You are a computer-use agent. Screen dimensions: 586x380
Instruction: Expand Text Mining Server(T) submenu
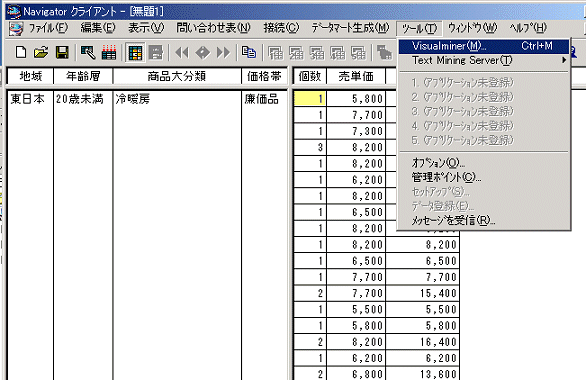coord(484,61)
